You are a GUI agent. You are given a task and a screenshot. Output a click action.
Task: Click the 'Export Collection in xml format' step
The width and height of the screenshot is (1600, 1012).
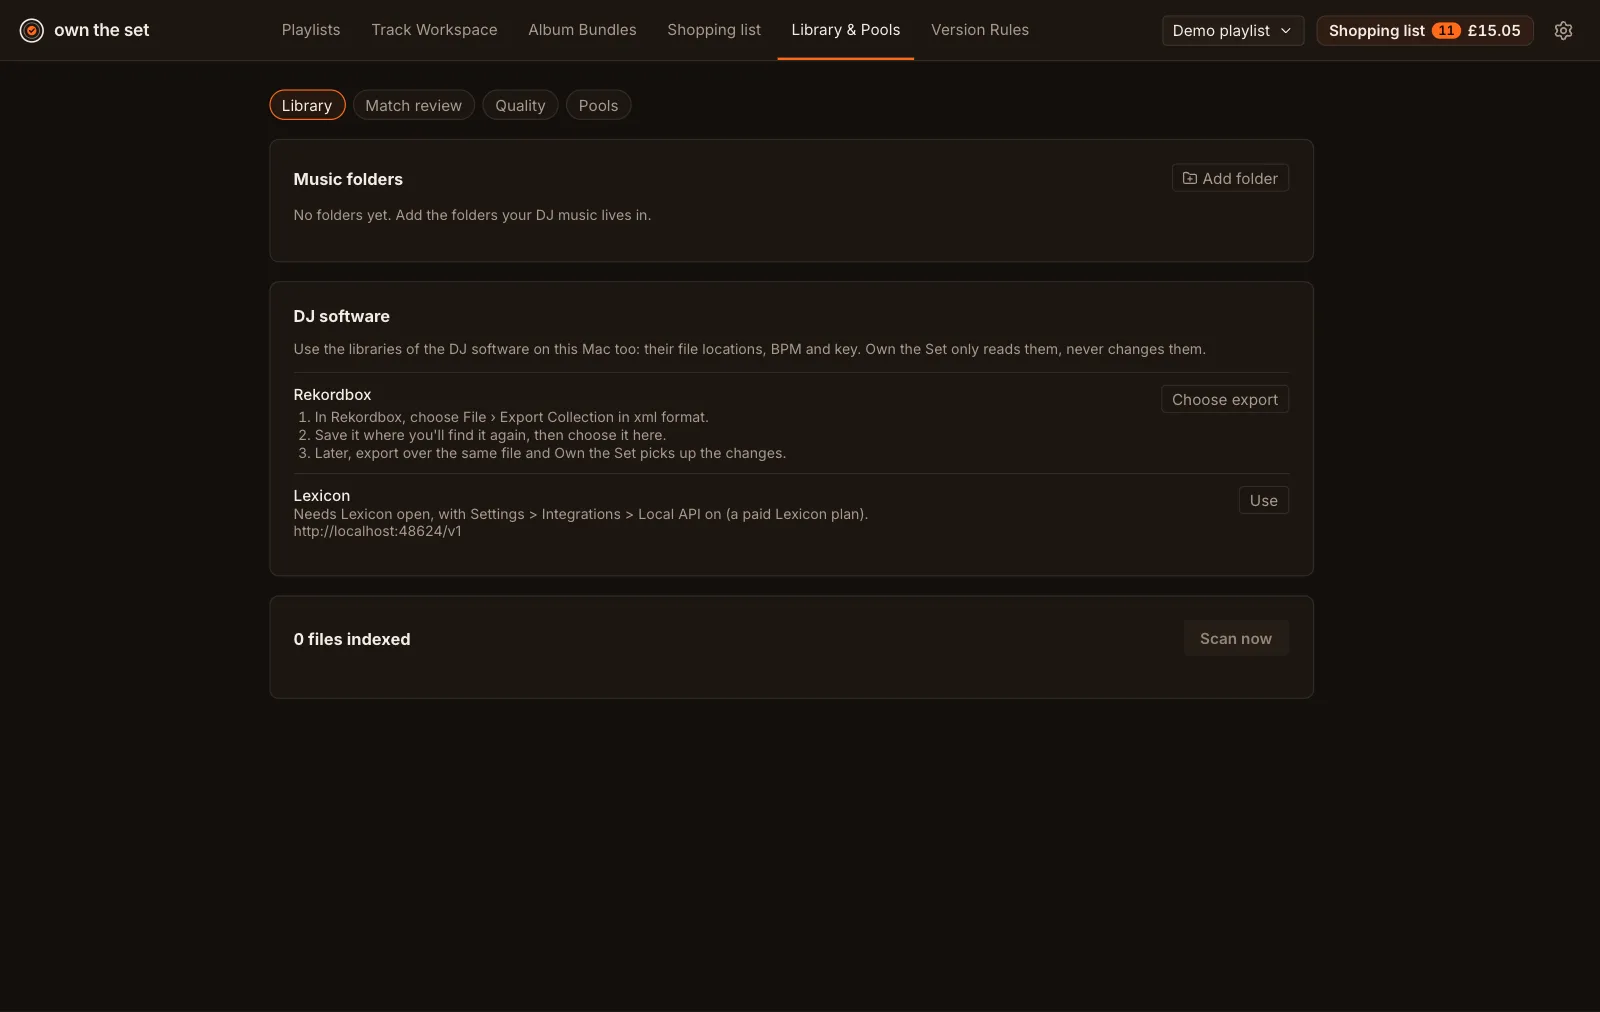coord(512,417)
